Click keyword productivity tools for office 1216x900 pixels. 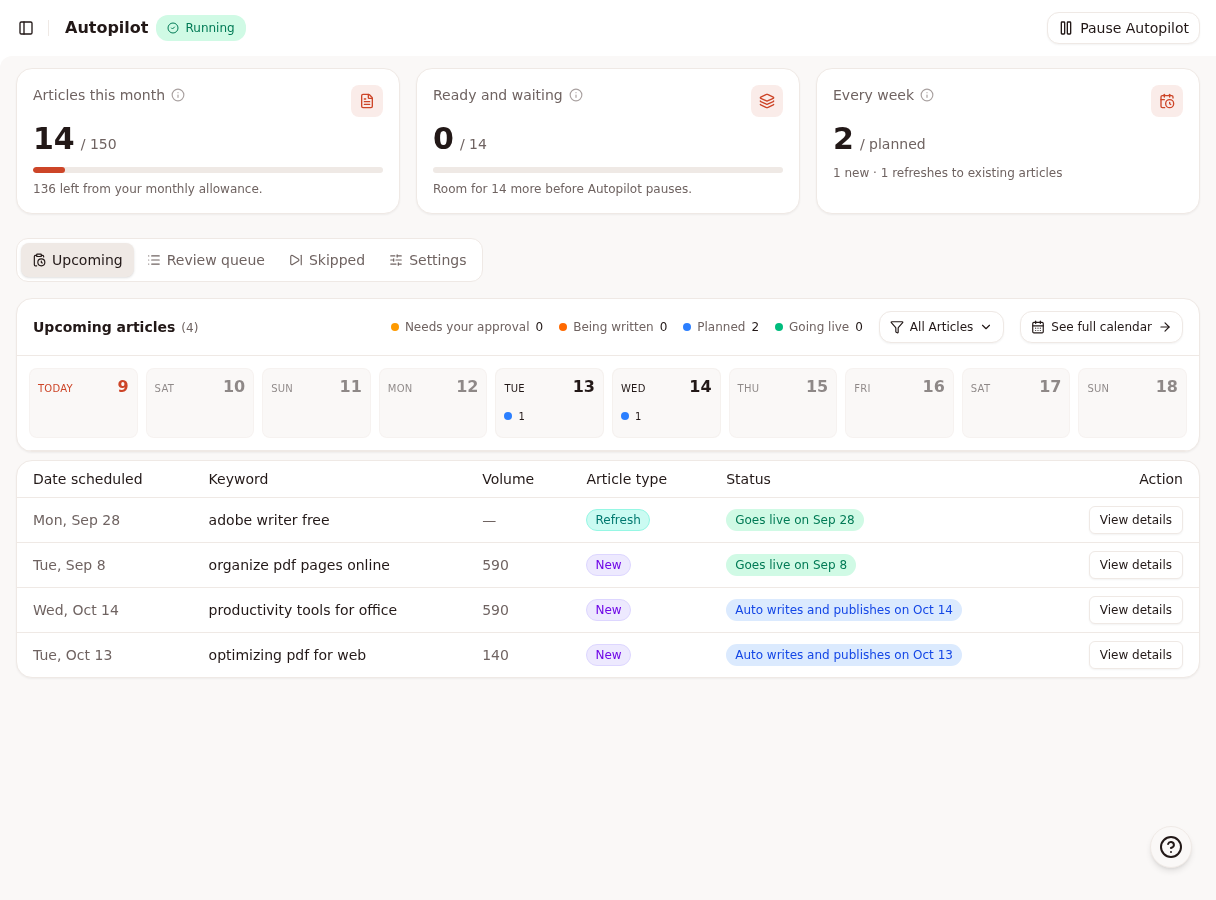point(303,610)
